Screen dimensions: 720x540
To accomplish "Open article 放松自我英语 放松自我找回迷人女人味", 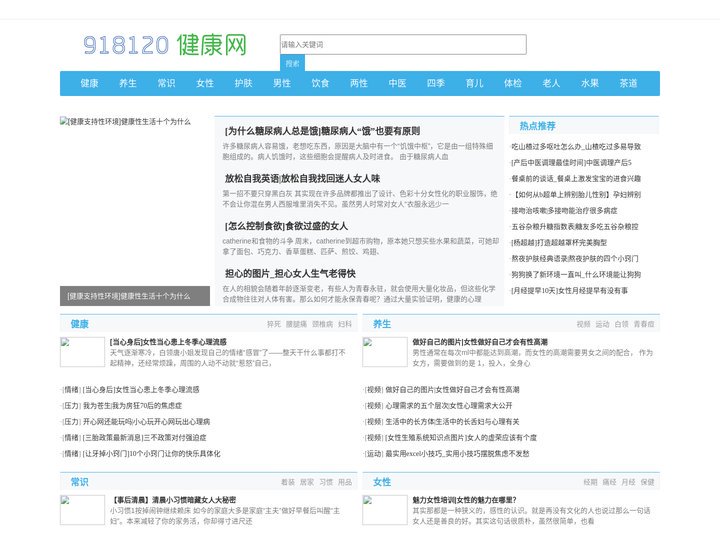I will pyautogui.click(x=303, y=178).
